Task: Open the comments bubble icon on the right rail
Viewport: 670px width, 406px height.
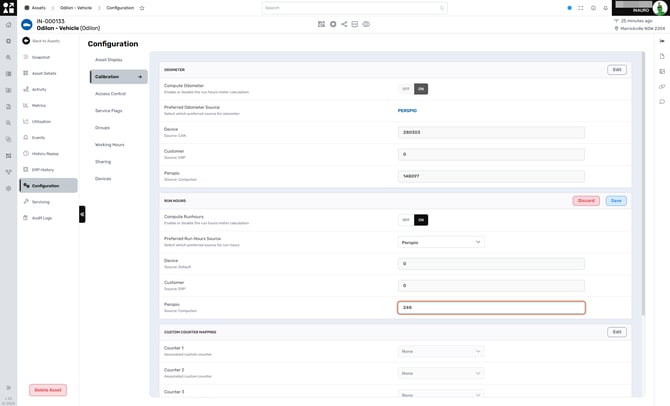Action: [x=662, y=102]
